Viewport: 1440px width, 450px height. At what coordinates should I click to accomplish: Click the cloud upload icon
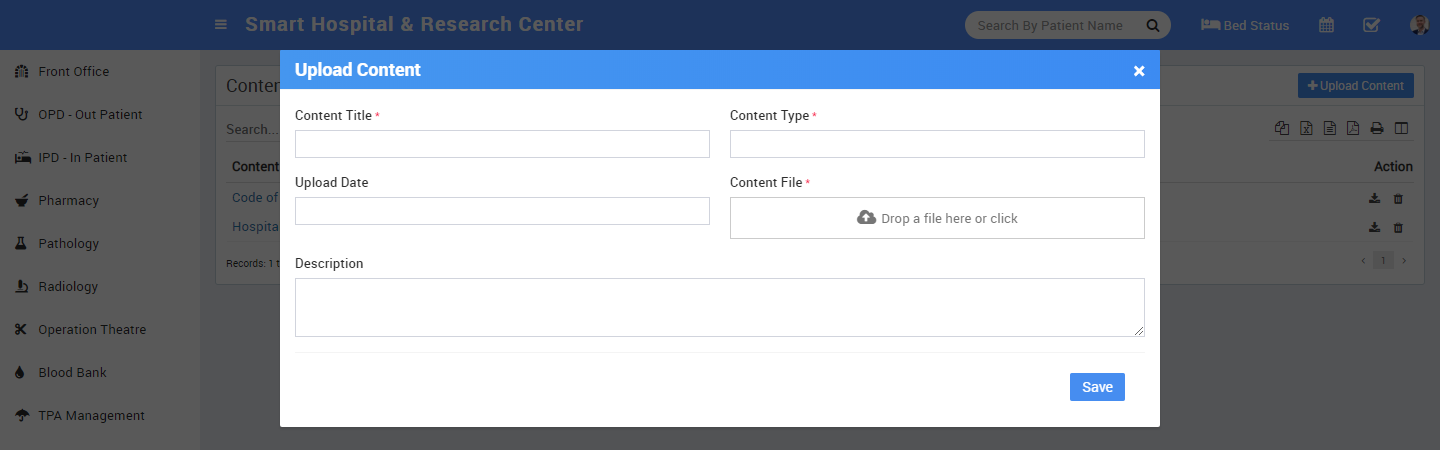pyautogui.click(x=866, y=218)
